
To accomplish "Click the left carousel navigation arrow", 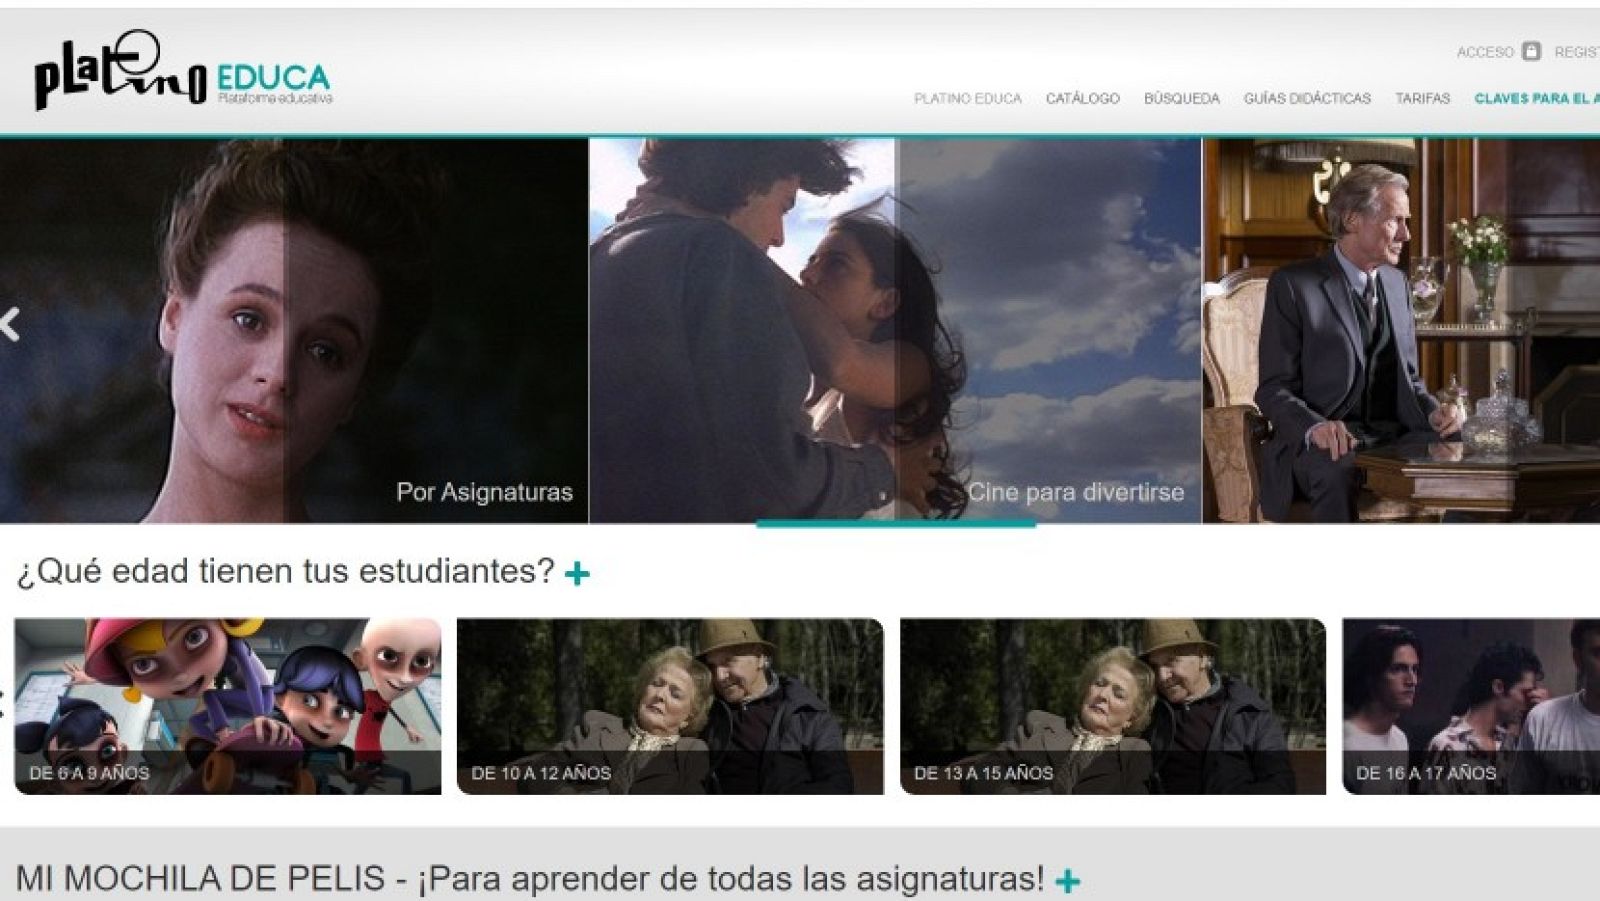I will 12,323.
